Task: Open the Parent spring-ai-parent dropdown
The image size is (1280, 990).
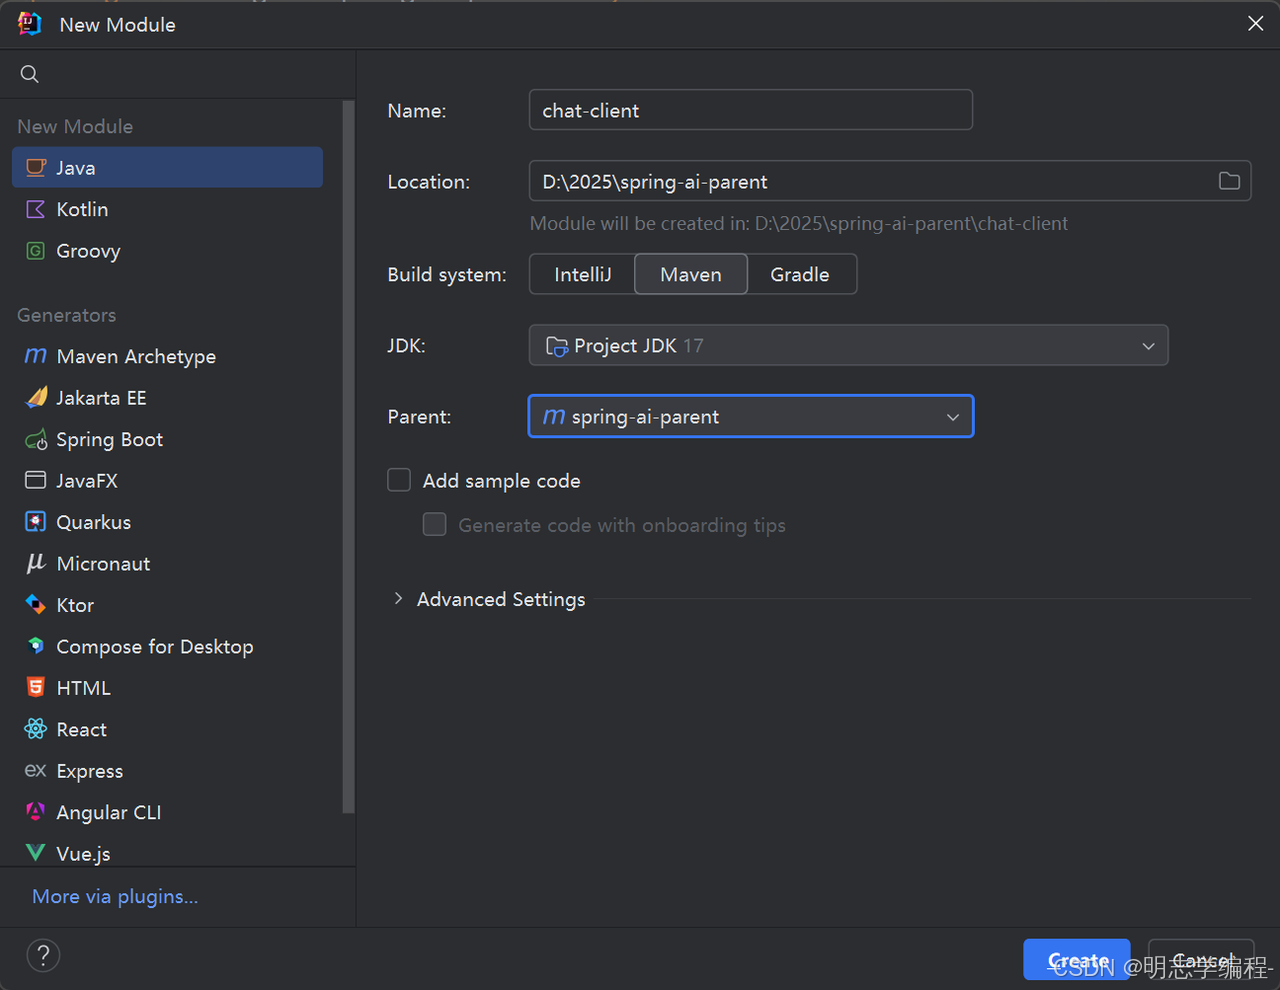Action: click(x=750, y=417)
